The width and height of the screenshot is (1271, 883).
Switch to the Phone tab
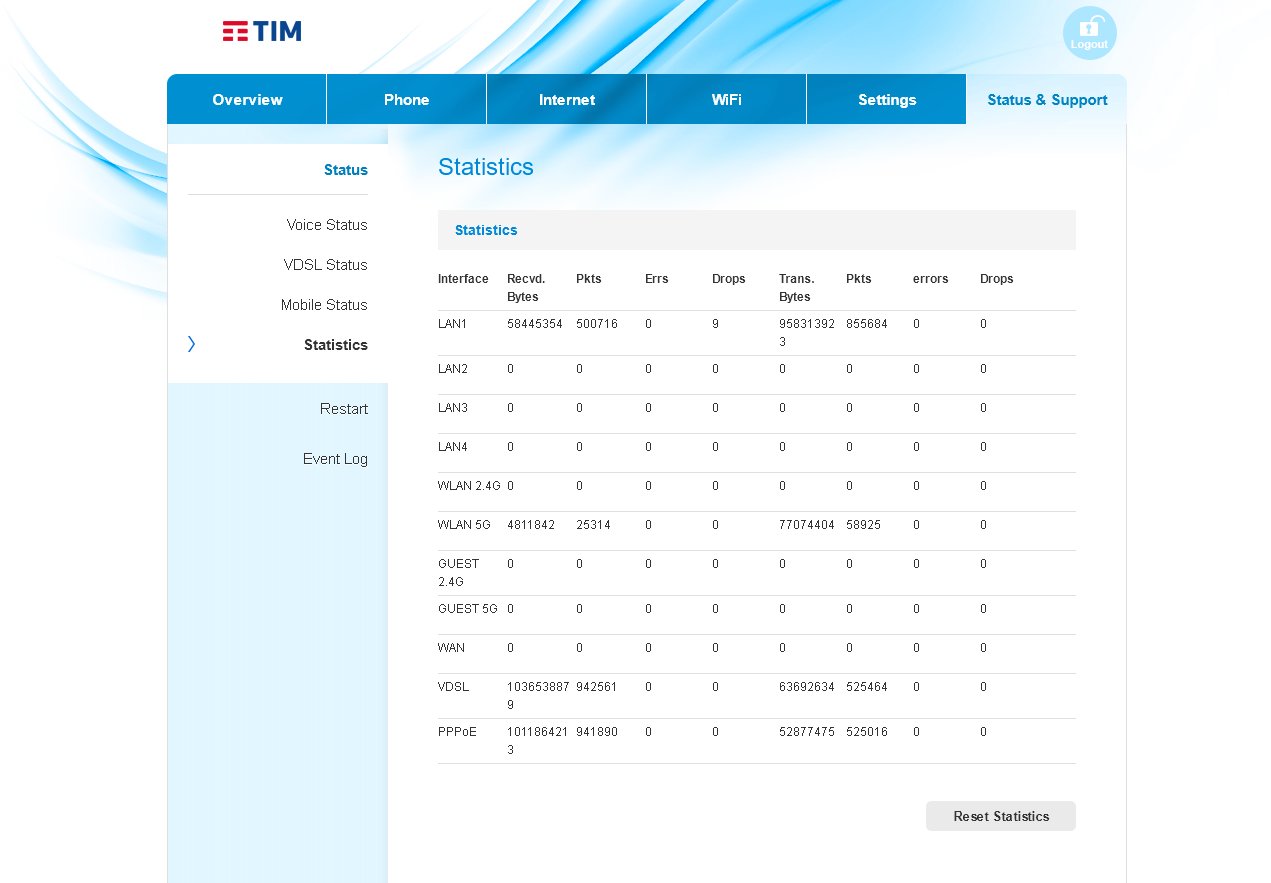tap(406, 100)
